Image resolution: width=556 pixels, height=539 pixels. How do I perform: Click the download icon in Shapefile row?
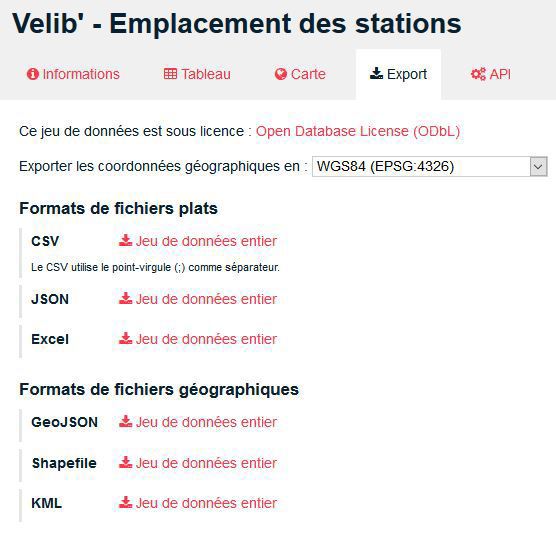click(x=125, y=462)
